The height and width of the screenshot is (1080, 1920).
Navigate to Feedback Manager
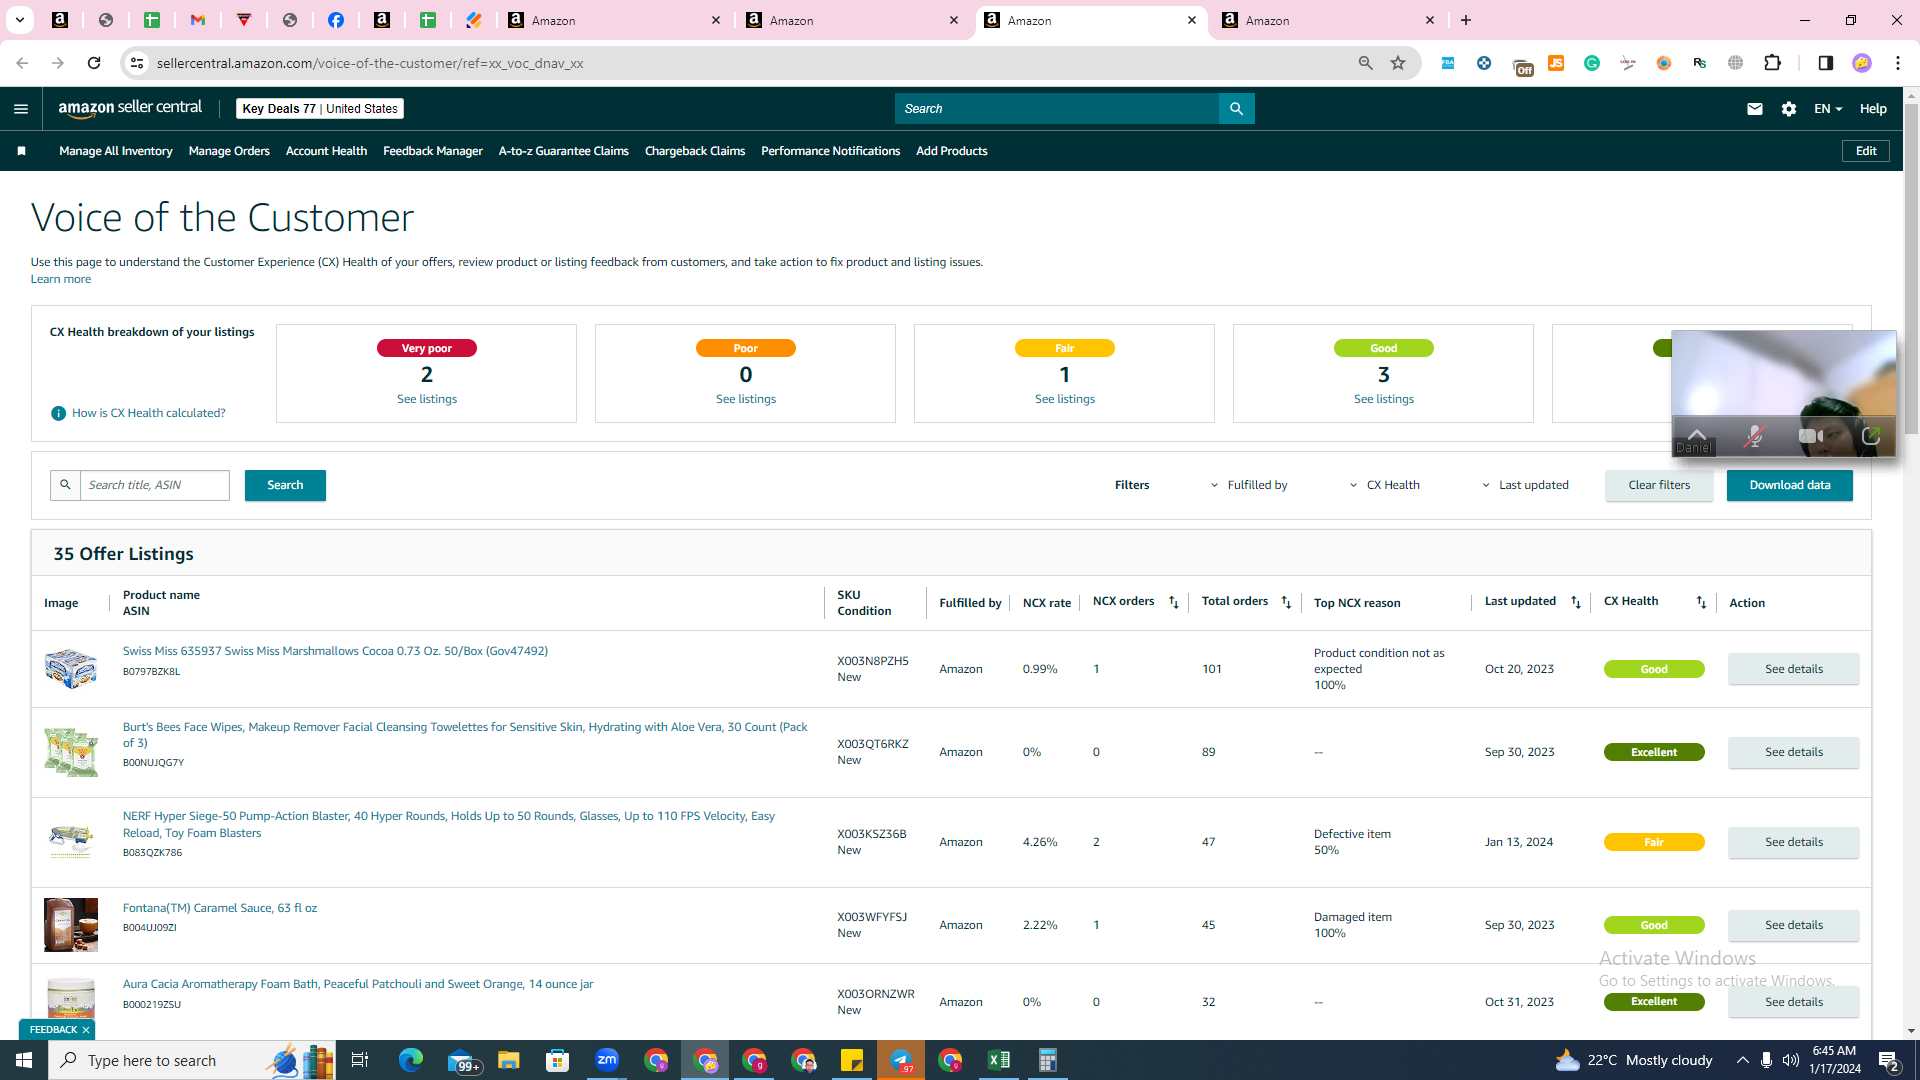[433, 151]
